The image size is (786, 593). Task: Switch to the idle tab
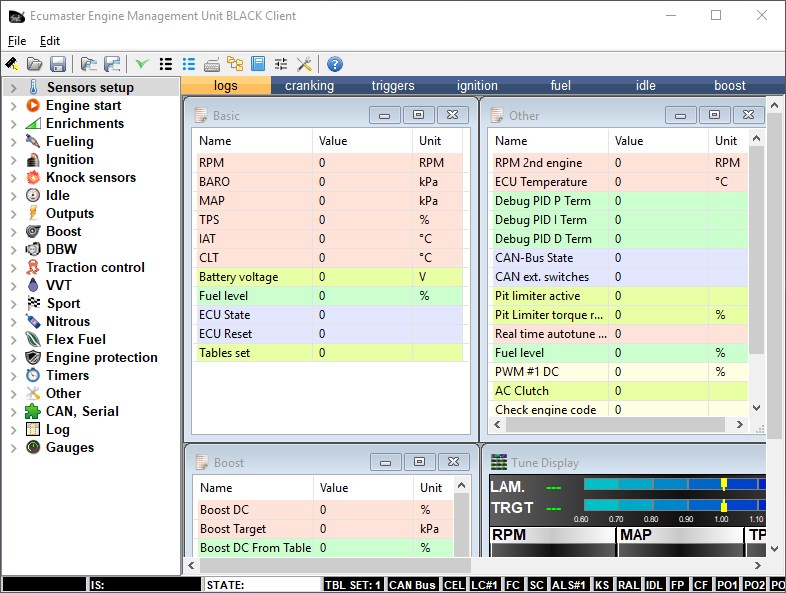tap(646, 85)
